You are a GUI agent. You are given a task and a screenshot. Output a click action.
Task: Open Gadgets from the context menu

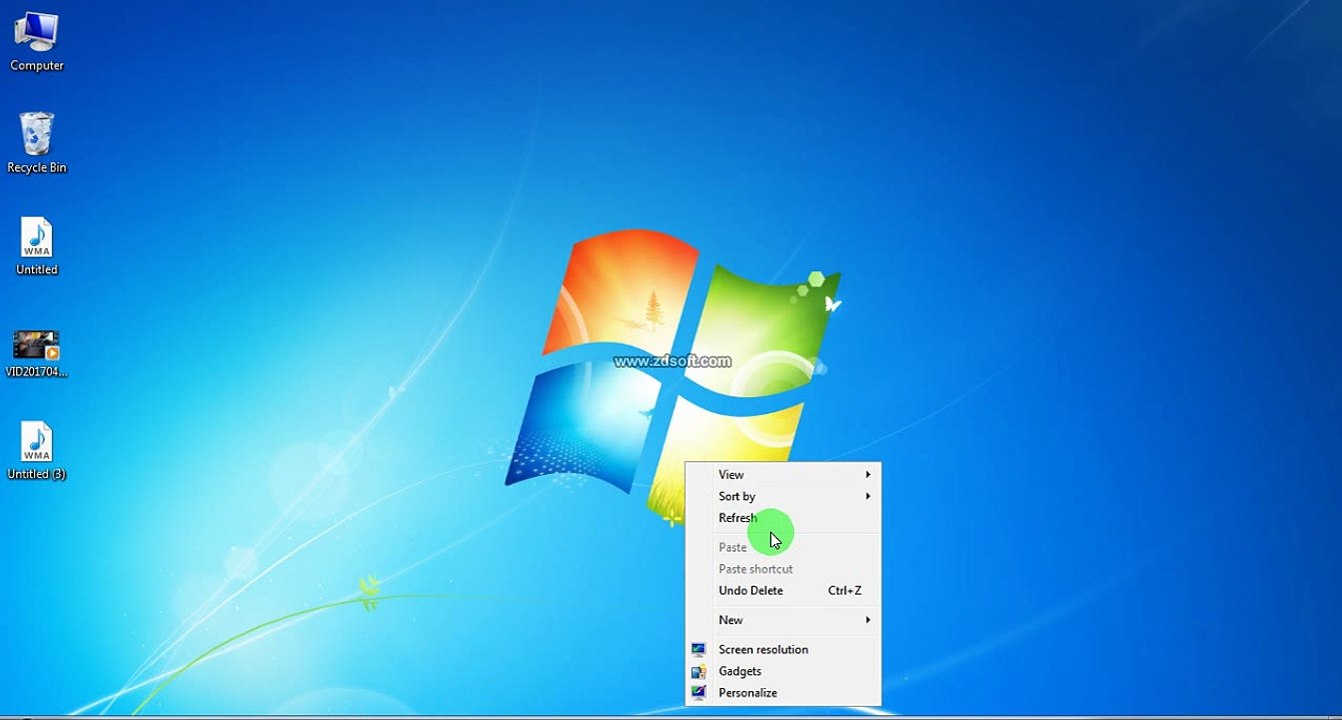pyautogui.click(x=783, y=672)
